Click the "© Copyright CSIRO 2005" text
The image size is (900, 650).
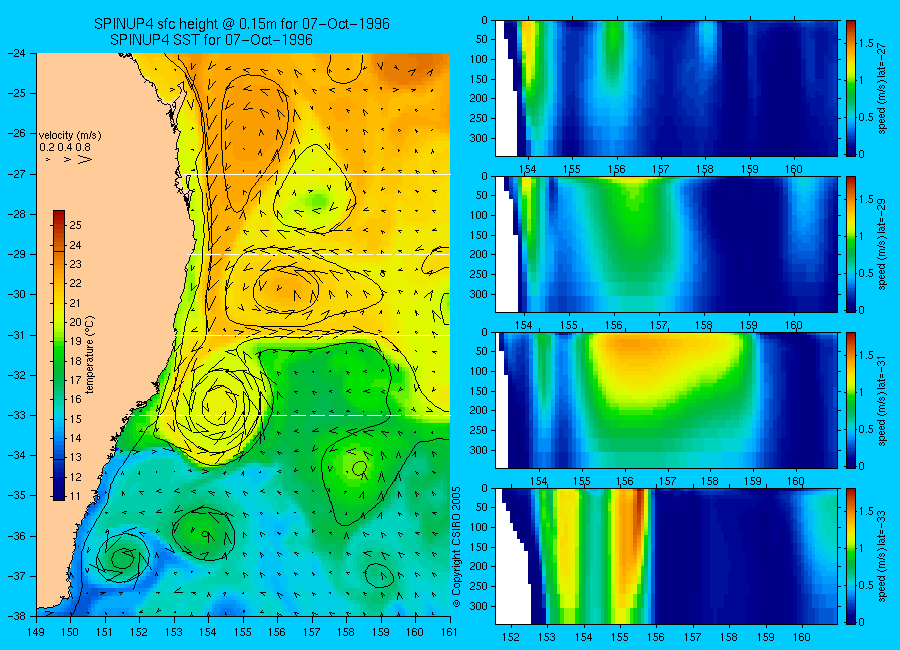pyautogui.click(x=456, y=547)
